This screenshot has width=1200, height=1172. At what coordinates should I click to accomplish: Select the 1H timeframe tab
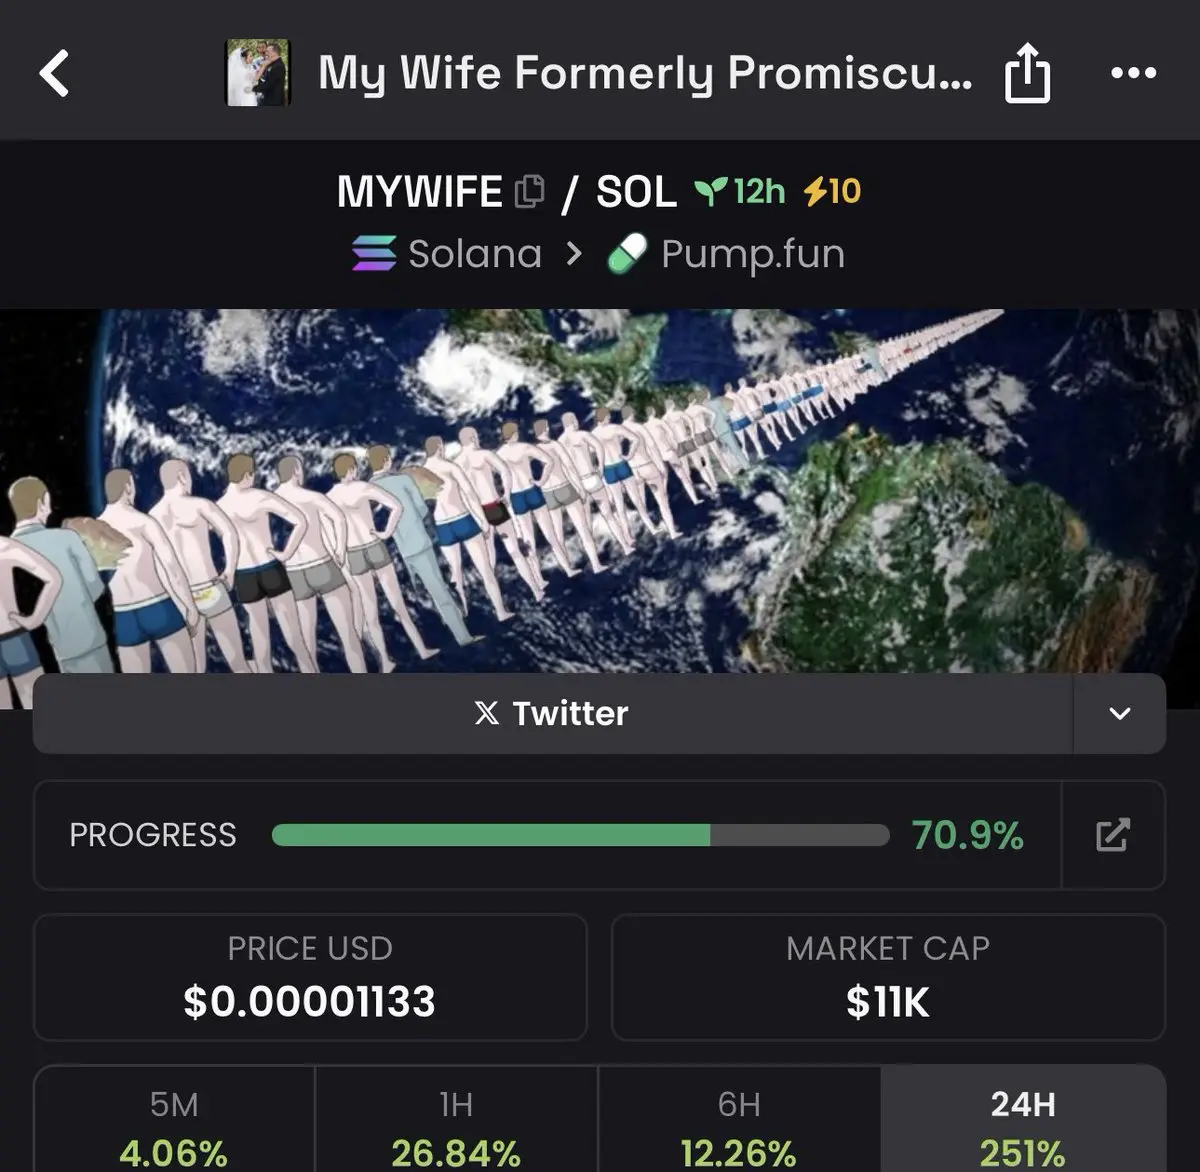coord(456,1118)
